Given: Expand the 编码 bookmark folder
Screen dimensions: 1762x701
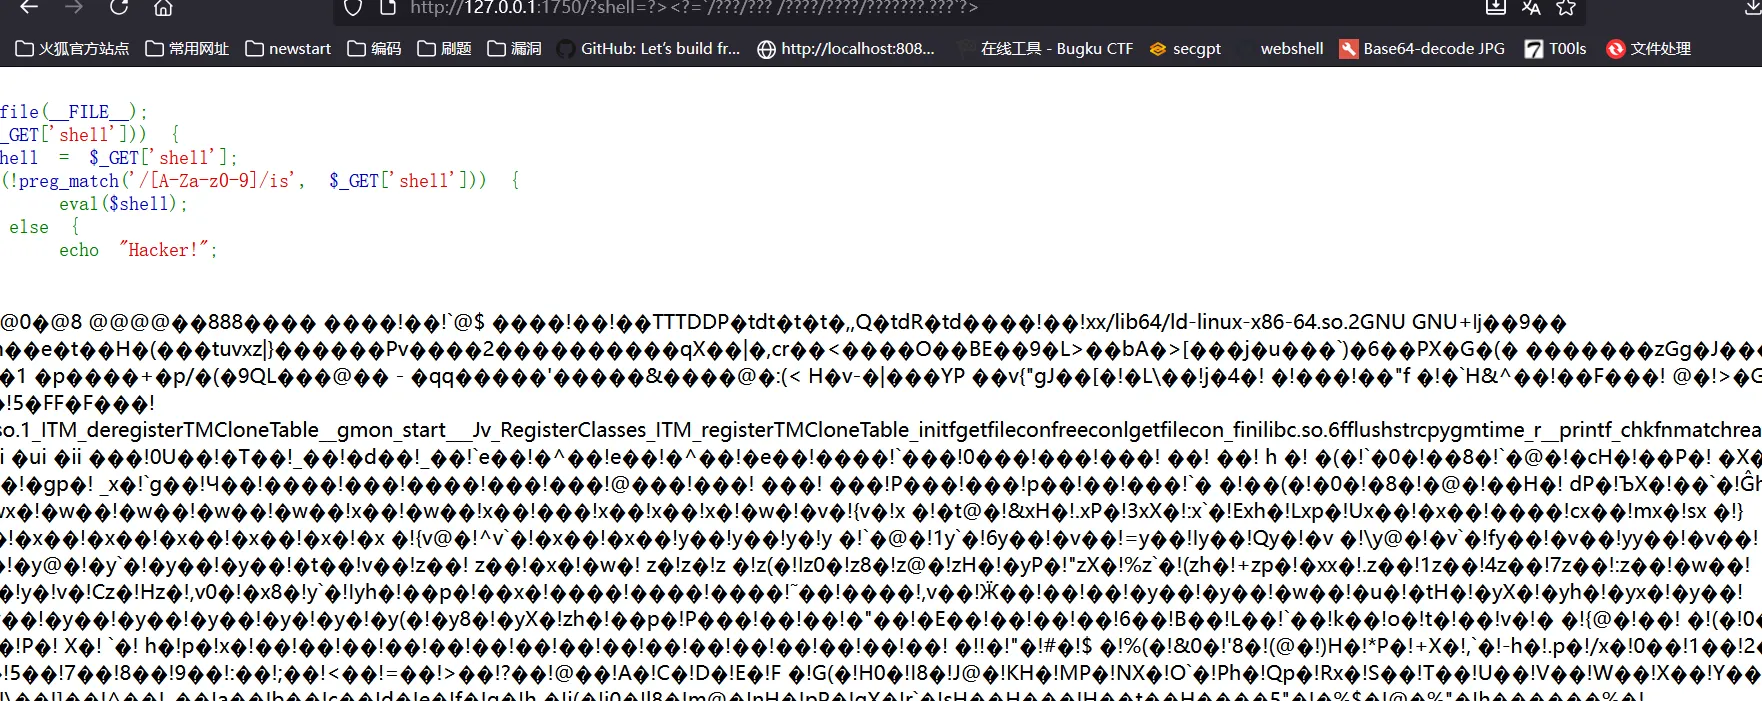Looking at the screenshot, I should (x=374, y=49).
